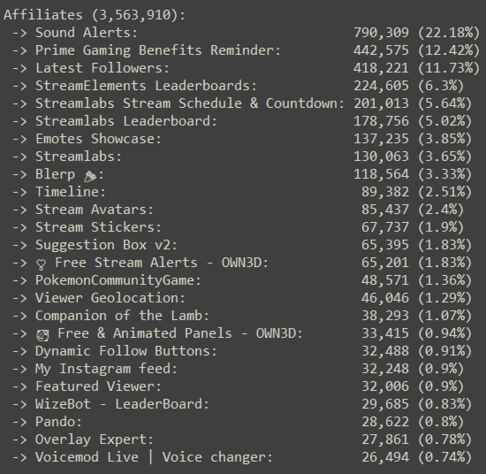Image resolution: width=486 pixels, height=474 pixels.
Task: Click the arrow before Pando
Action: [x=20, y=422]
